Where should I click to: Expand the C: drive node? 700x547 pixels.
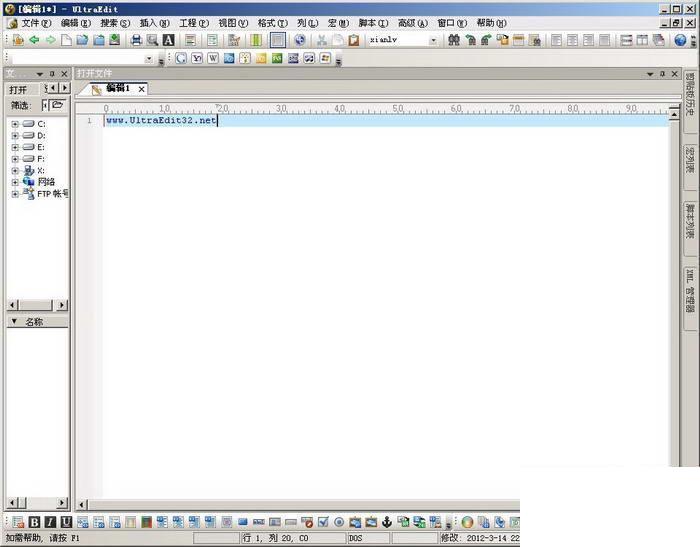pos(15,124)
